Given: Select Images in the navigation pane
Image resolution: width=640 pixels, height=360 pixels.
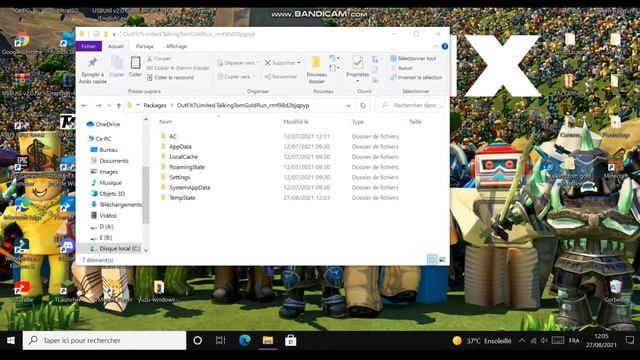Looking at the screenshot, I should tap(104, 172).
